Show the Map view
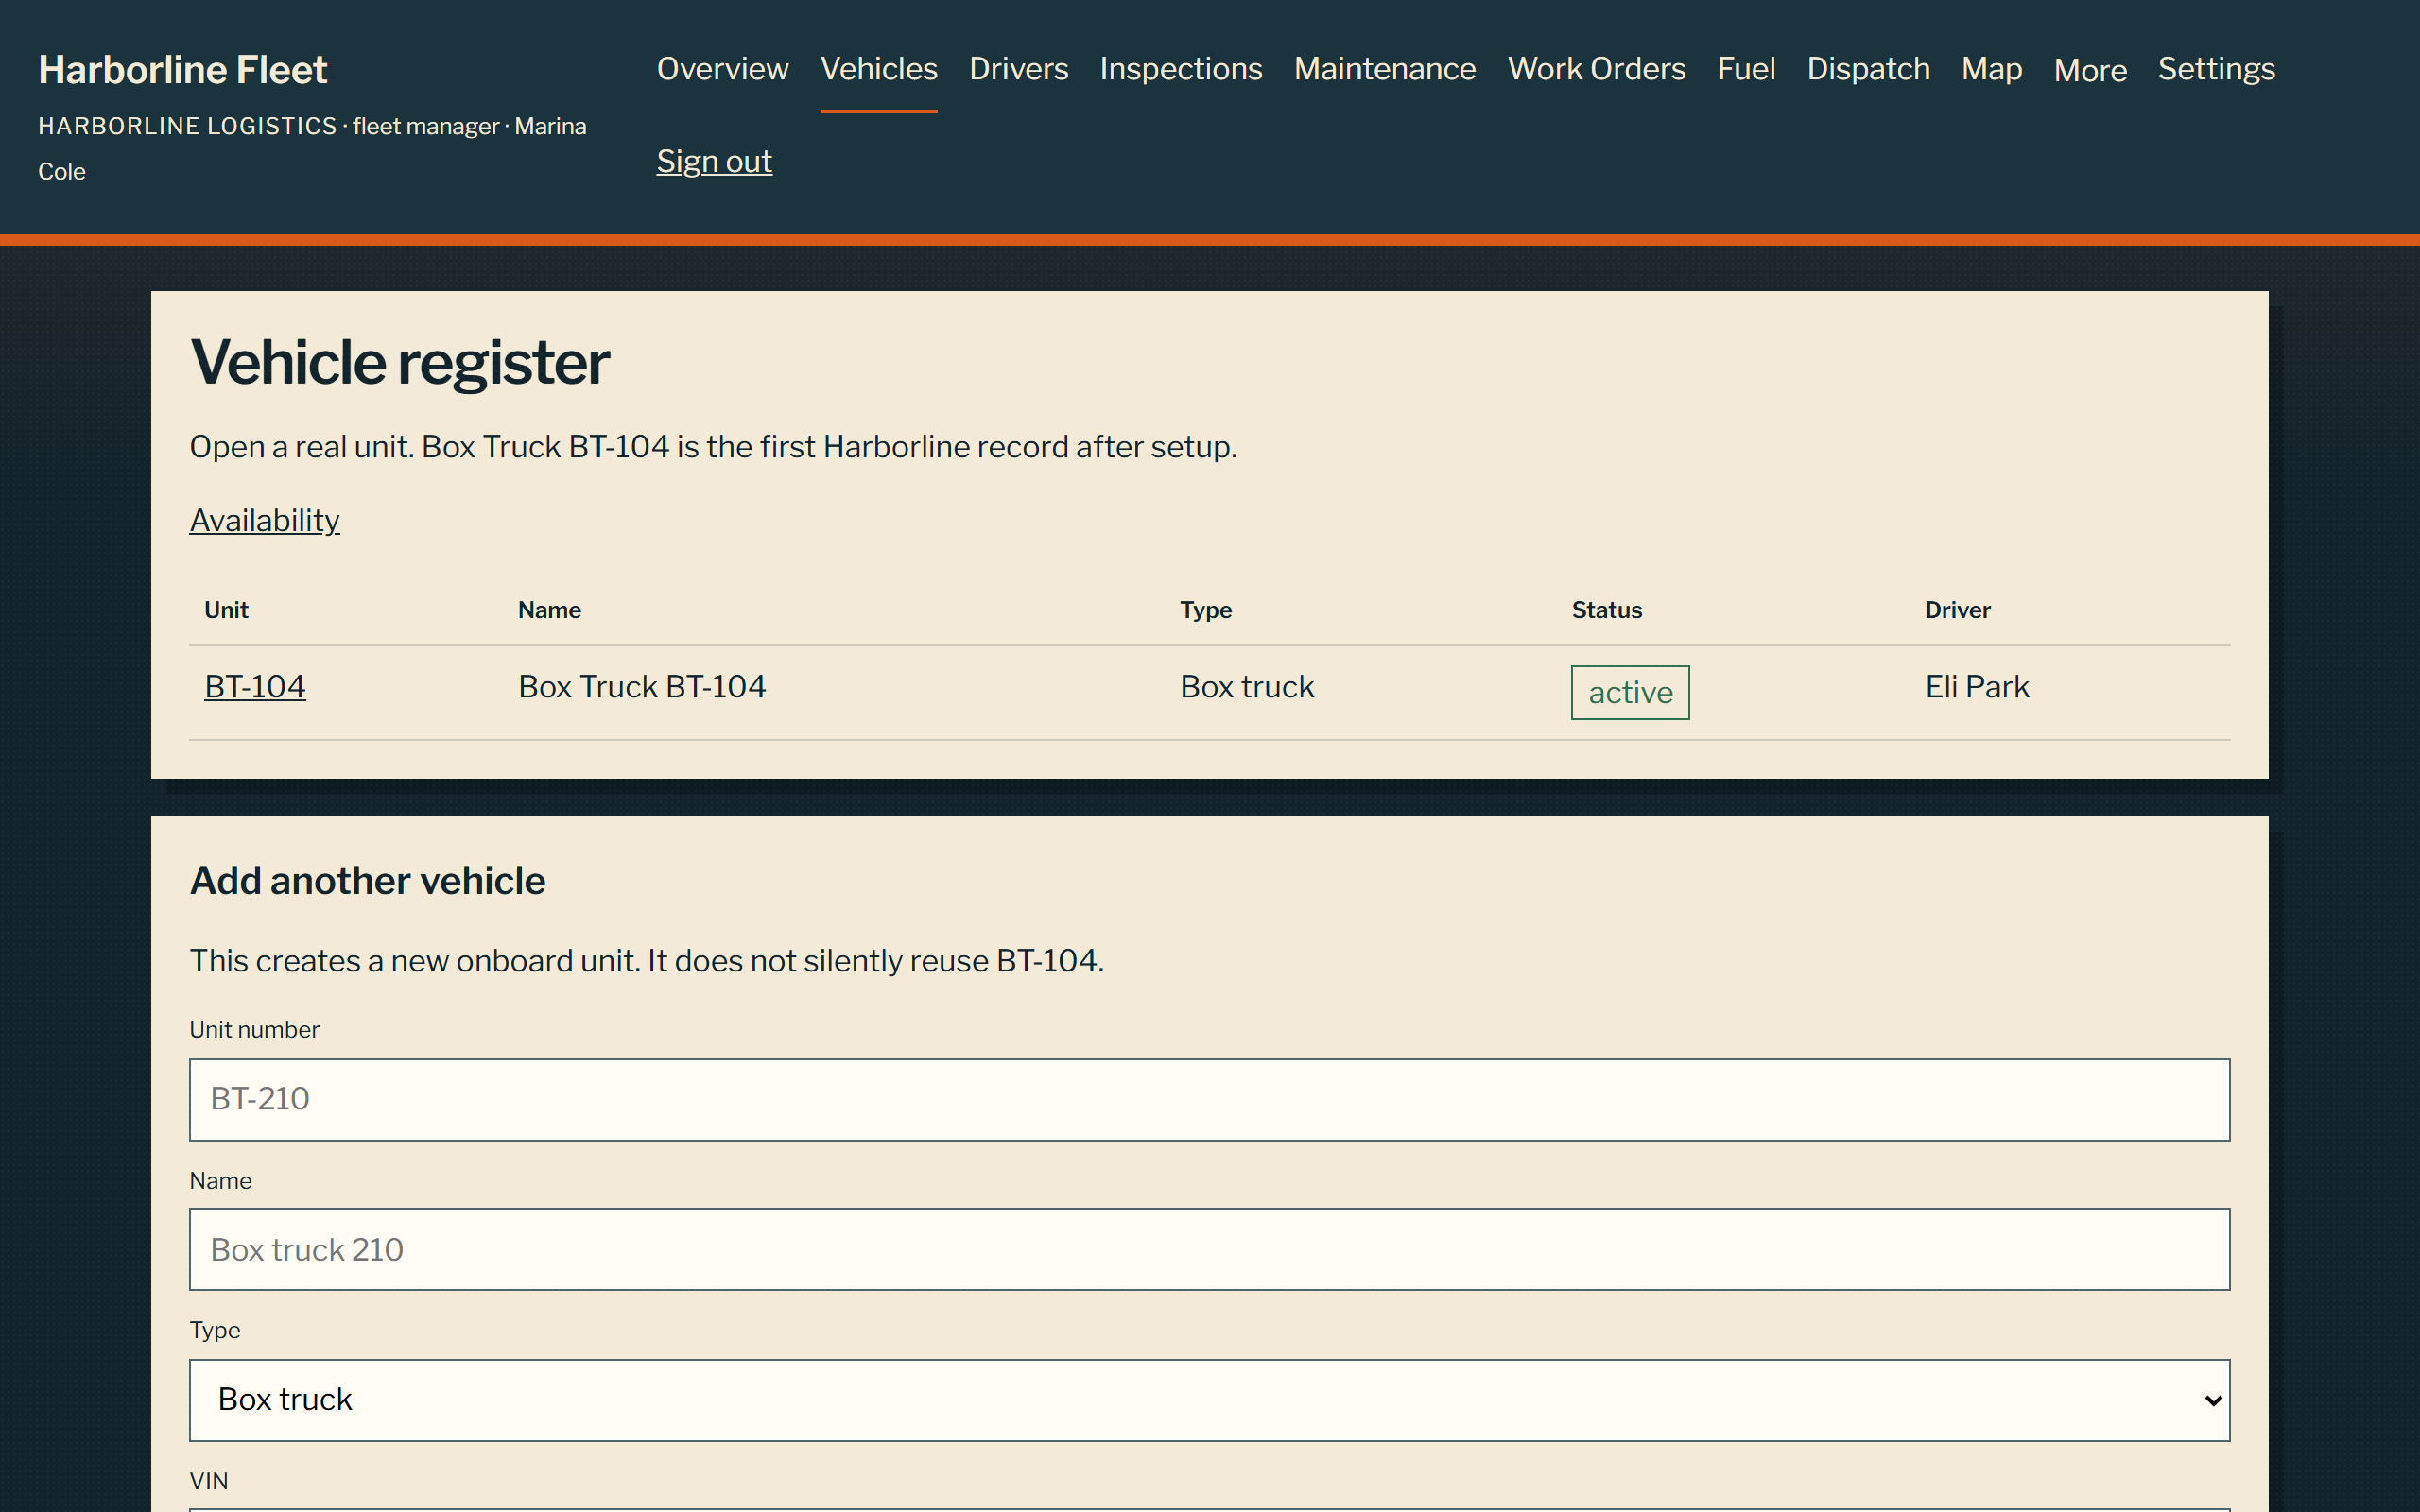The height and width of the screenshot is (1512, 2420). click(1991, 69)
